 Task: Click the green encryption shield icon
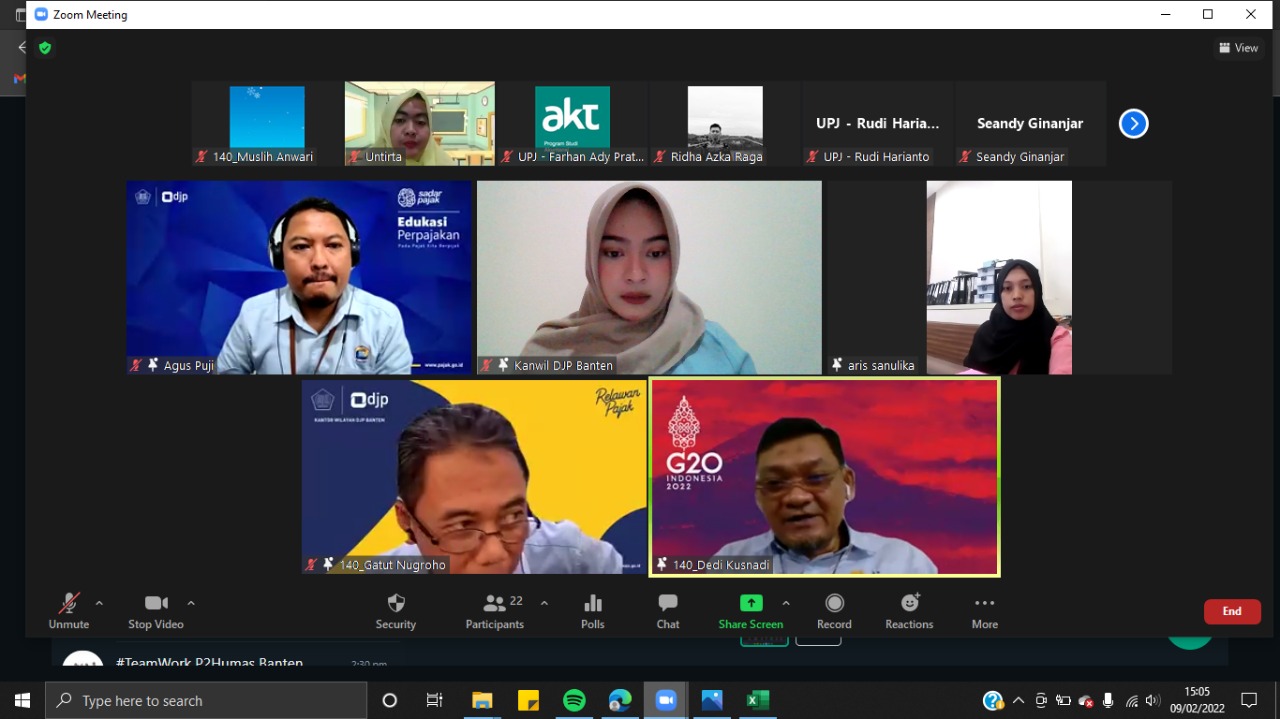pyautogui.click(x=44, y=48)
